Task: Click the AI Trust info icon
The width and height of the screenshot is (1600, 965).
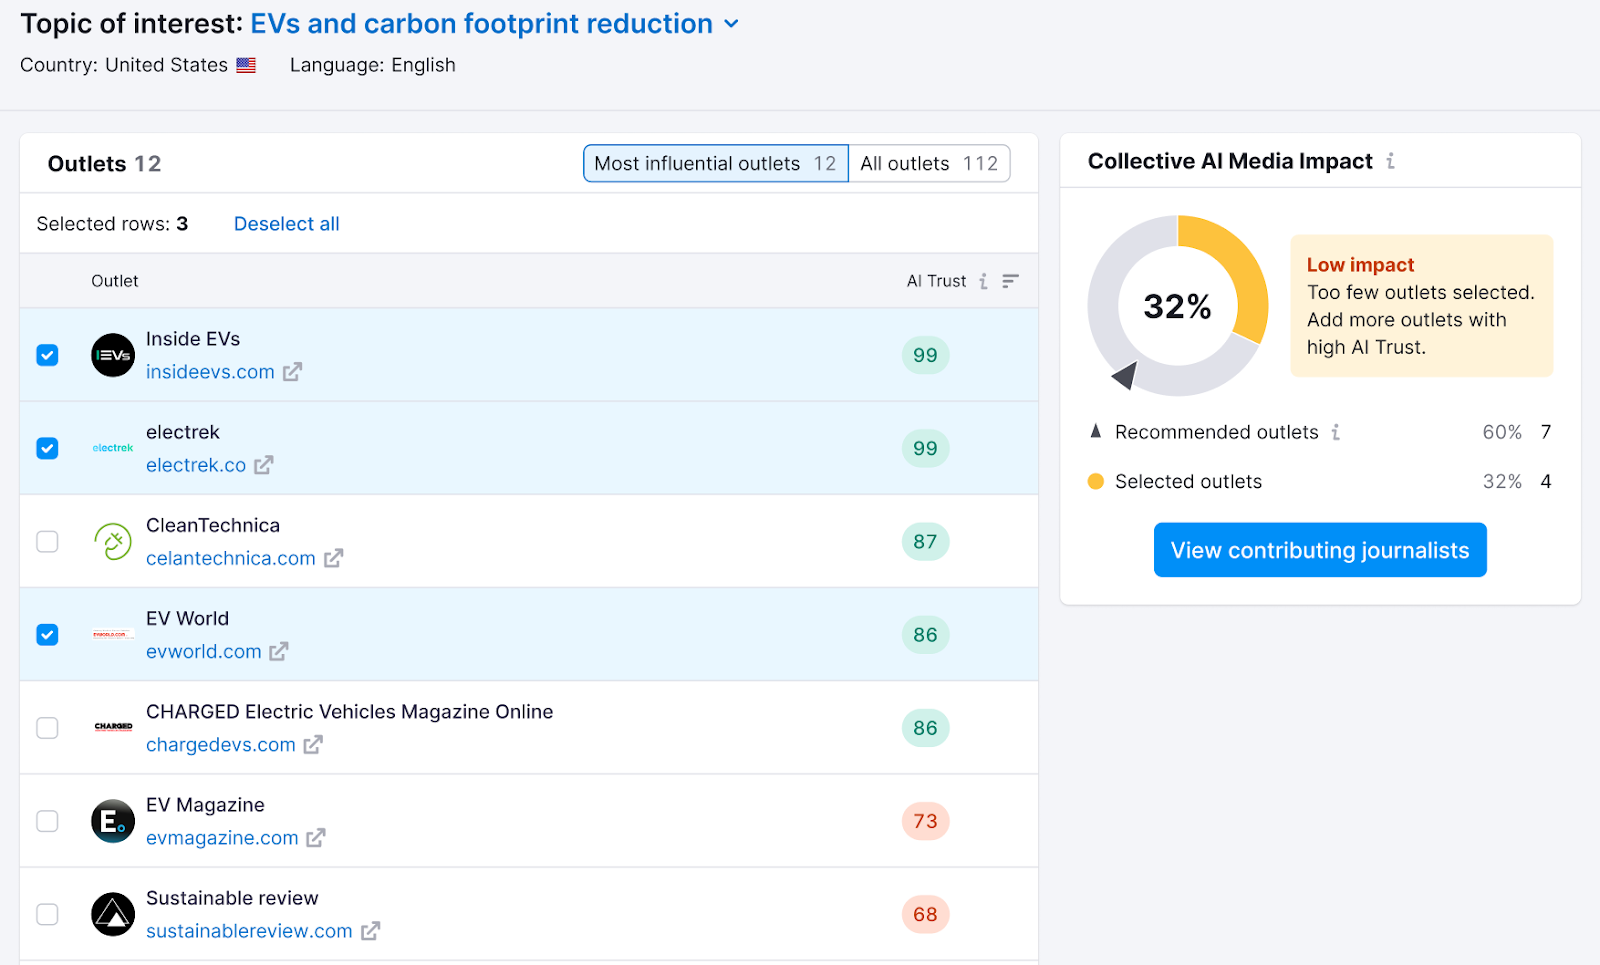Action: pos(983,282)
